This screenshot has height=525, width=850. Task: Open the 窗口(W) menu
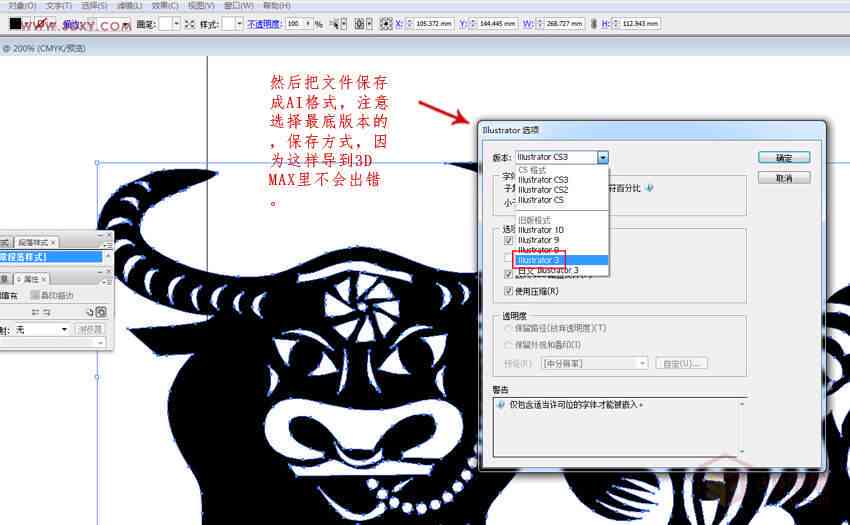(239, 5)
